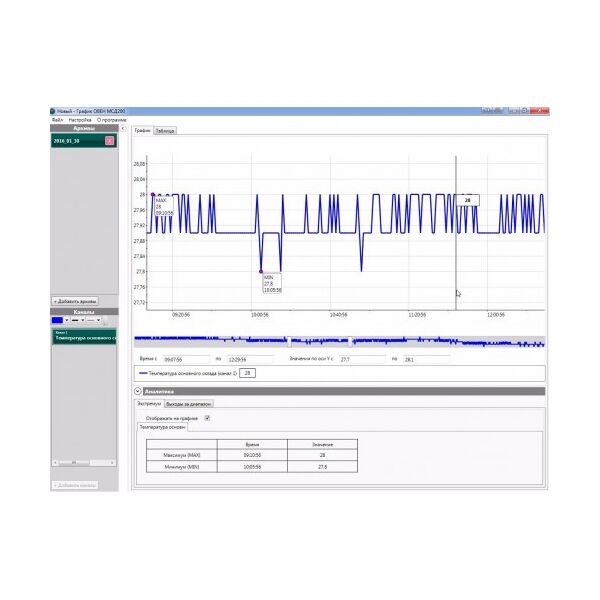Toggle the 'Отображать на графике' checkbox
Viewport: 600px width, 600px height.
207,417
